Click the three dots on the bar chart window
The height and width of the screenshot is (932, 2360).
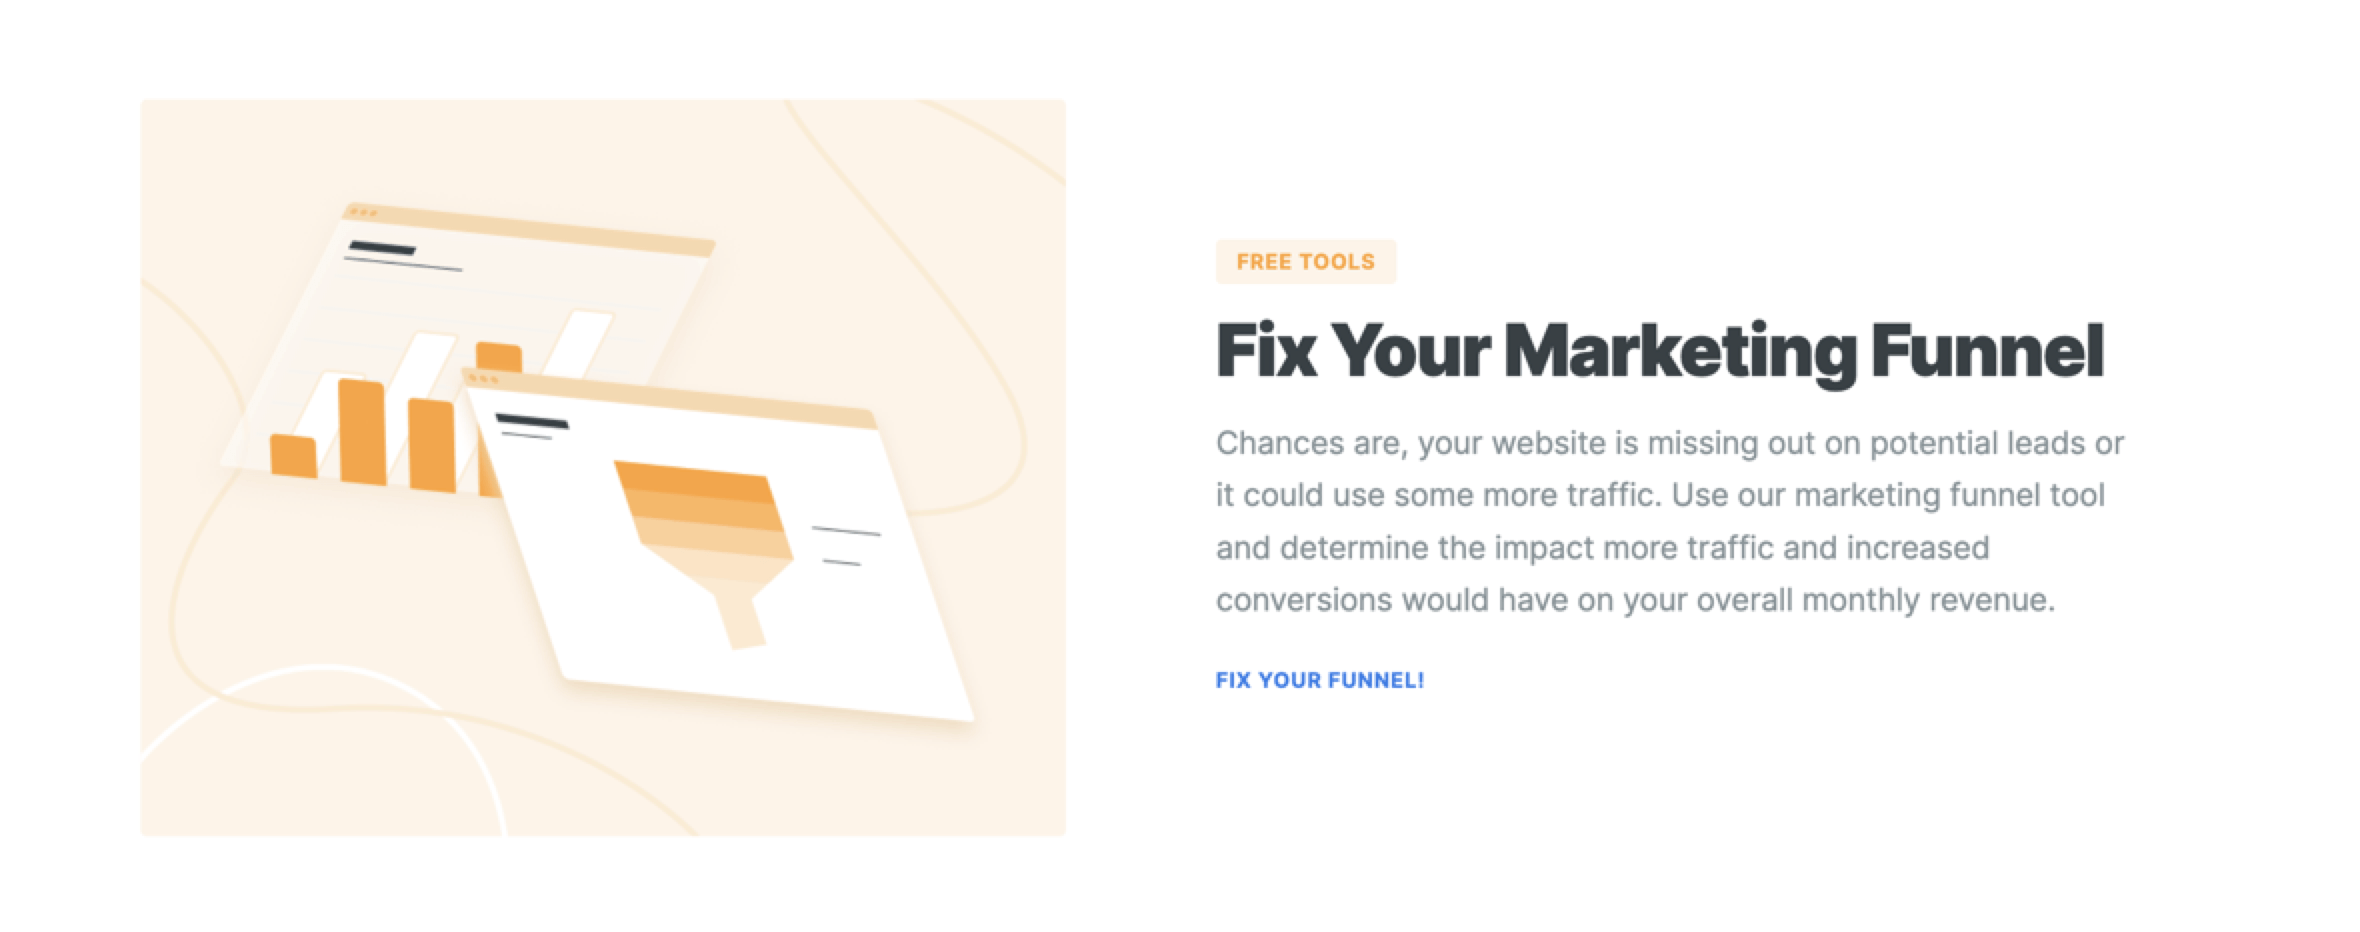click(363, 213)
